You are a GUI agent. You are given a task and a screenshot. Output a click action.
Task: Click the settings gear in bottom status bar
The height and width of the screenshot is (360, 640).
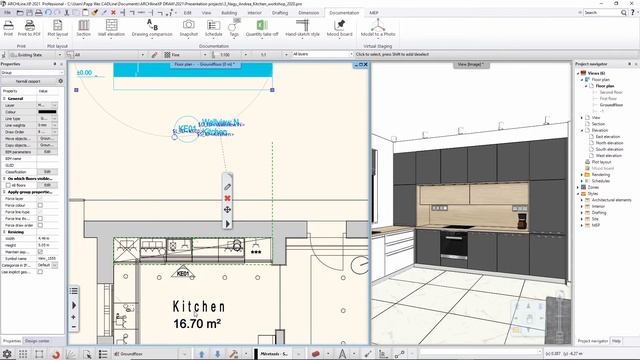pos(7,354)
